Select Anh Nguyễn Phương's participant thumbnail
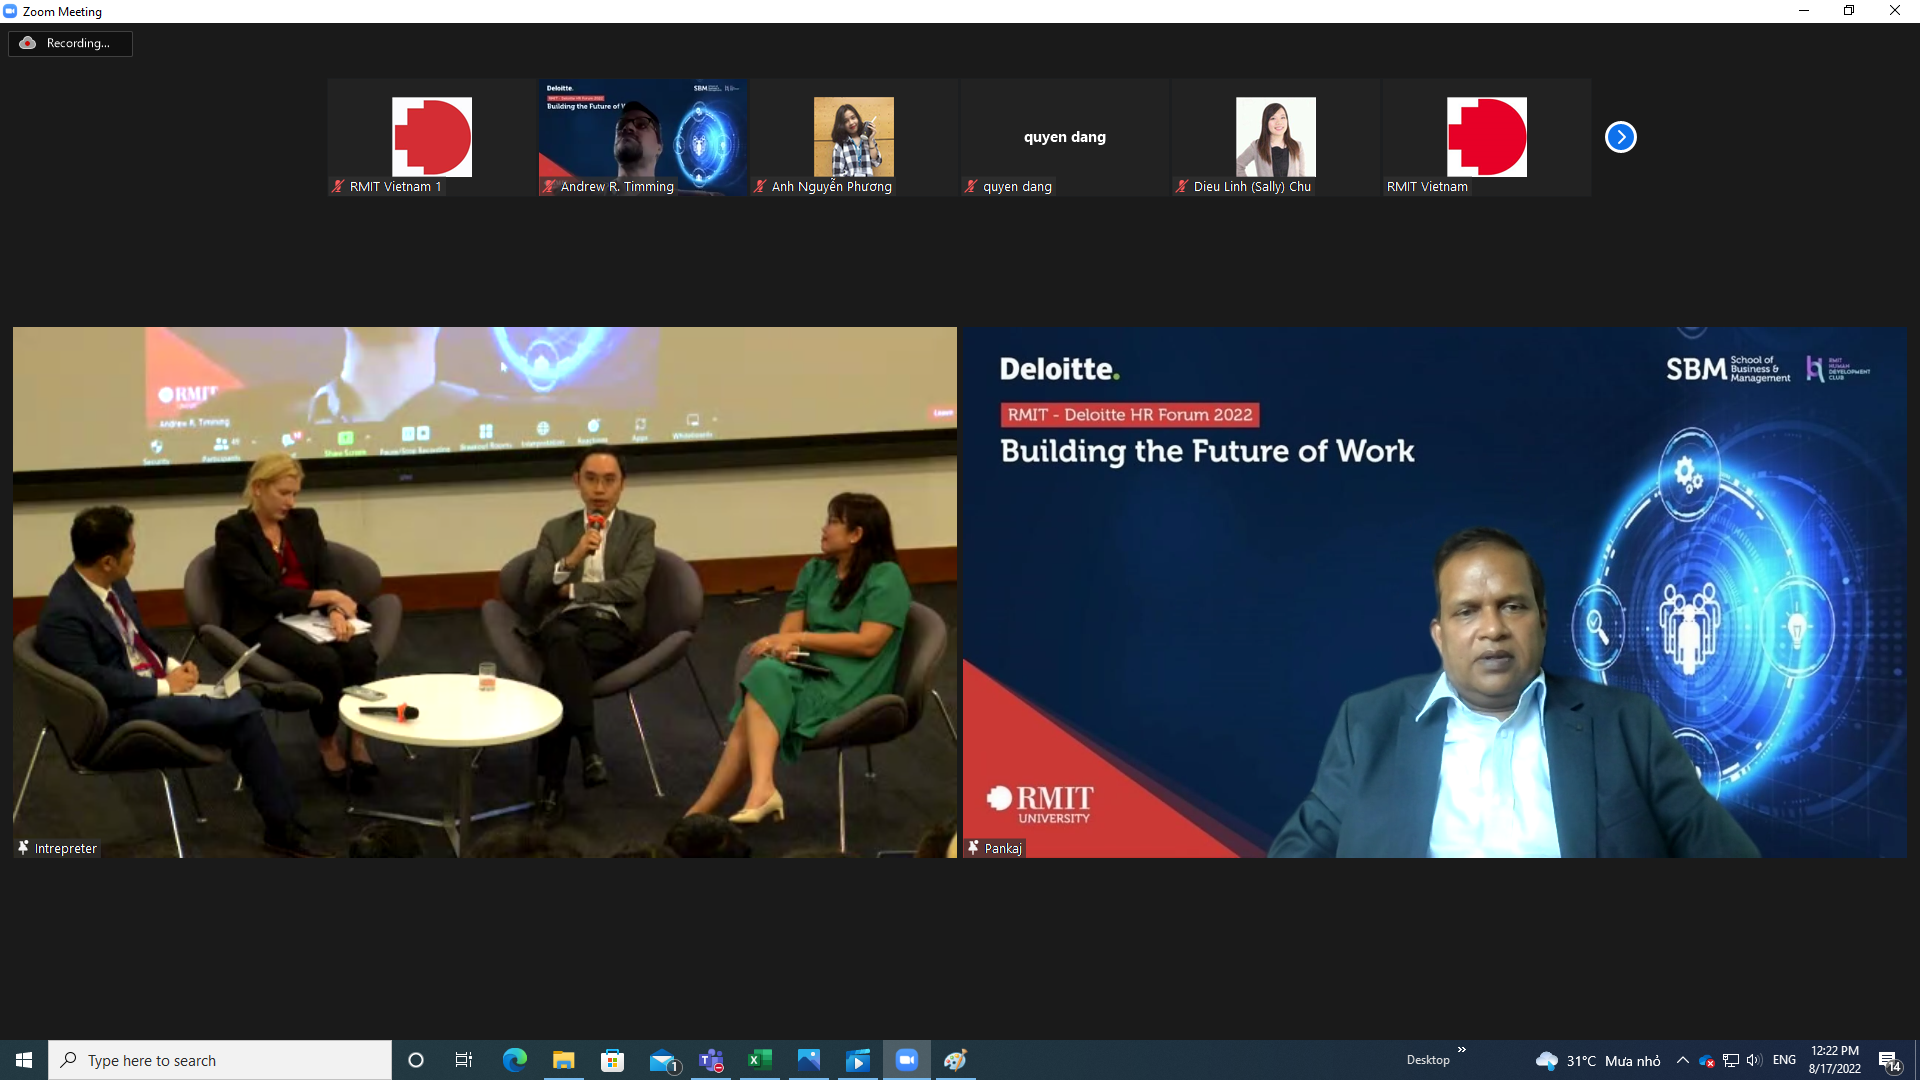The height and width of the screenshot is (1080, 1920). 854,137
